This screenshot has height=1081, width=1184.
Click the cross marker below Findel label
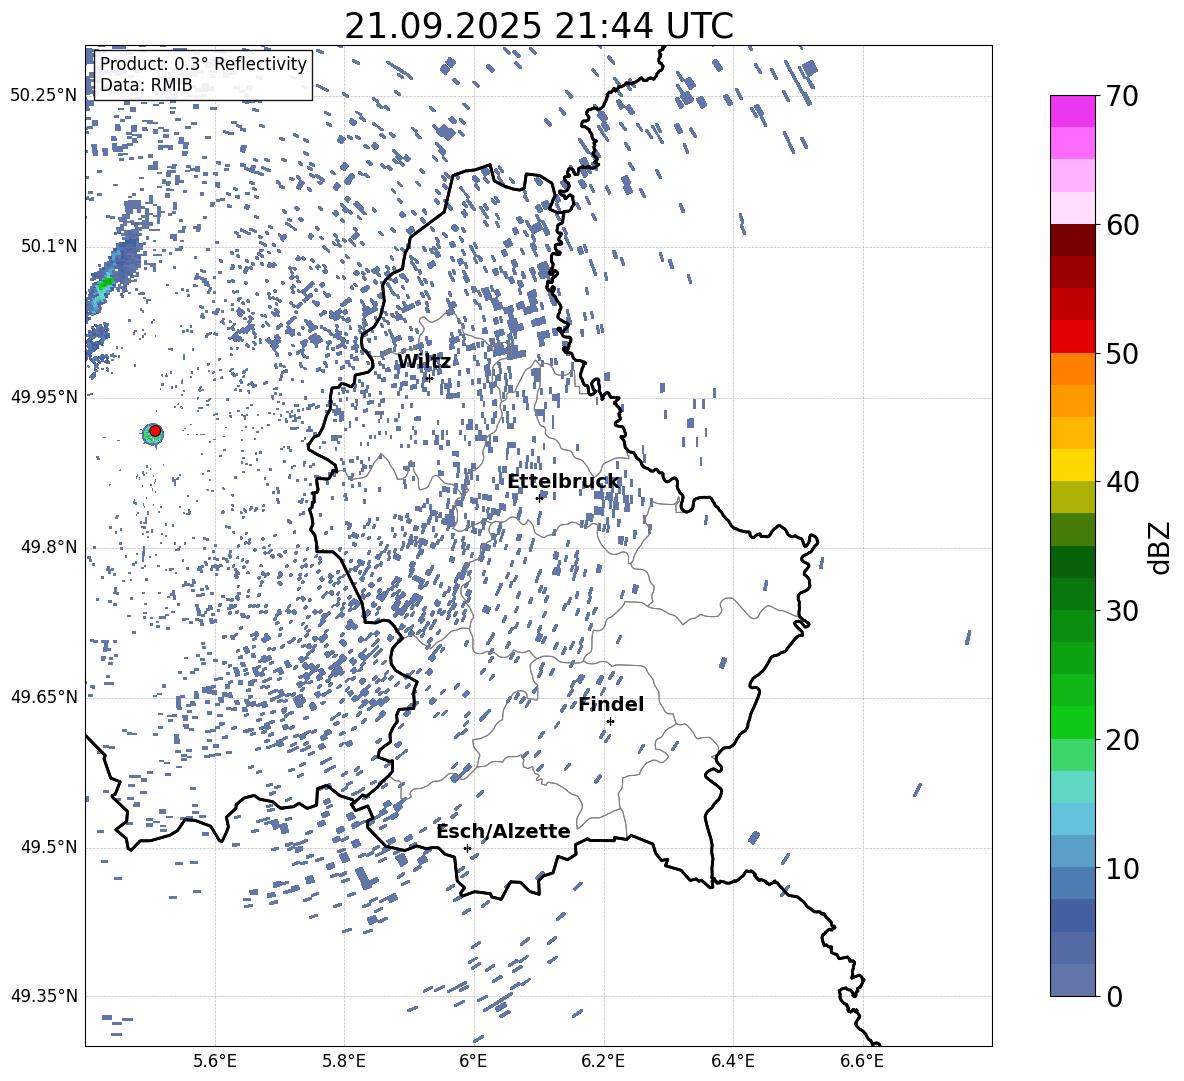coord(610,721)
